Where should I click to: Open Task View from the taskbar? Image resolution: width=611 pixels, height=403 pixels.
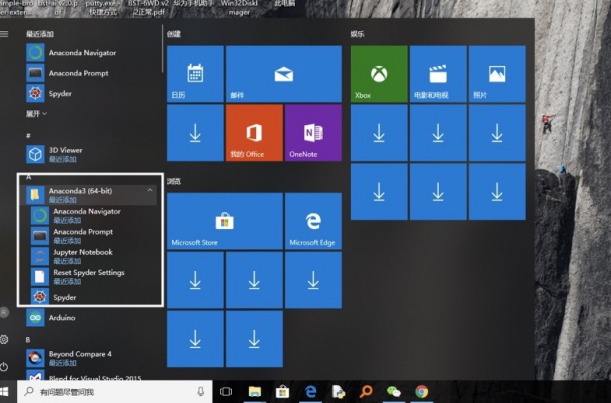point(226,391)
